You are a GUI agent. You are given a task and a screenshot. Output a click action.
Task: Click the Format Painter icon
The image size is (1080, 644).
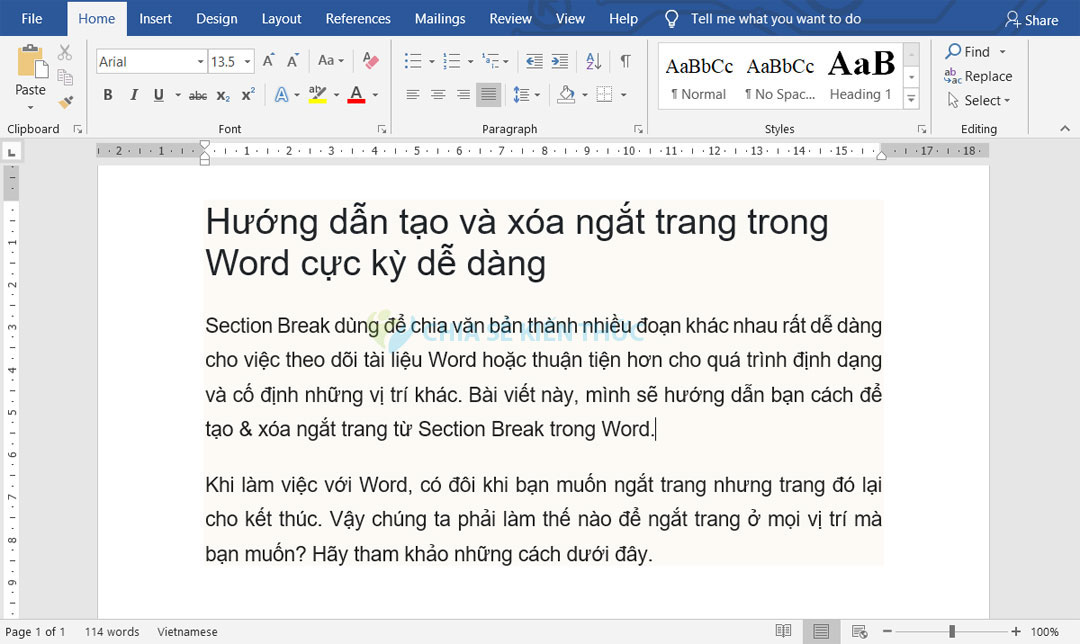tap(64, 99)
